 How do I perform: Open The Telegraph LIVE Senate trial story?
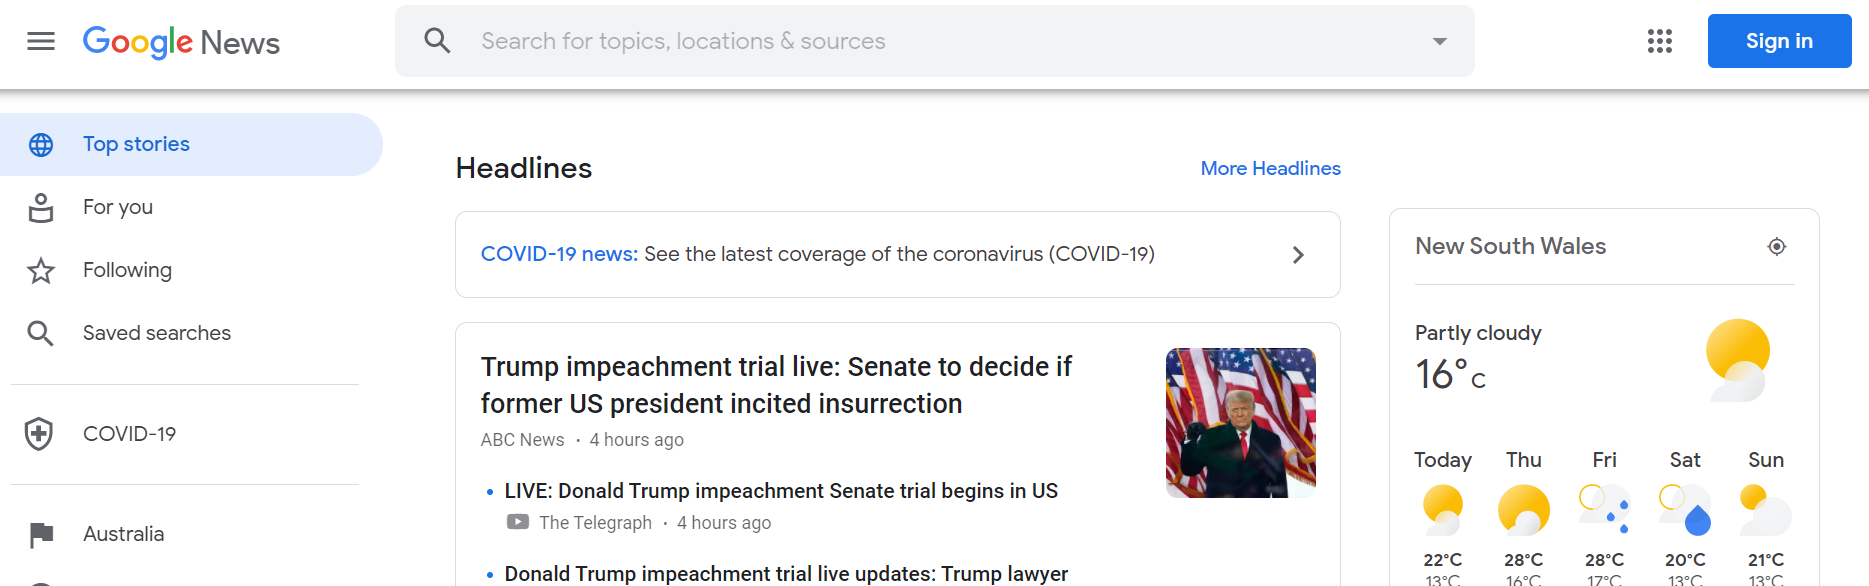780,491
